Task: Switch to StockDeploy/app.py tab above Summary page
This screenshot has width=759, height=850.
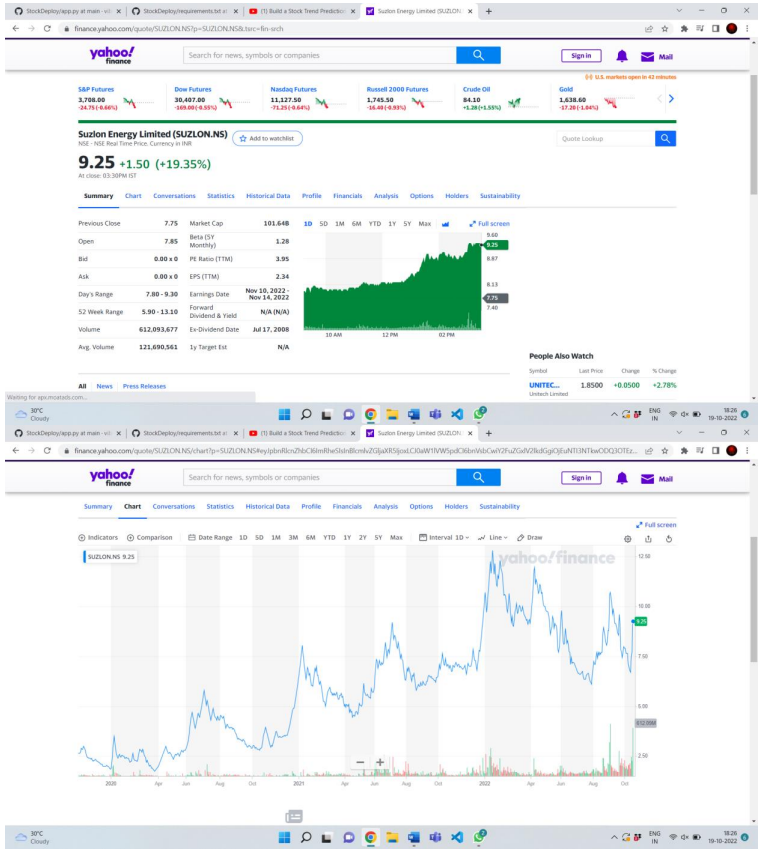Action: point(67,11)
